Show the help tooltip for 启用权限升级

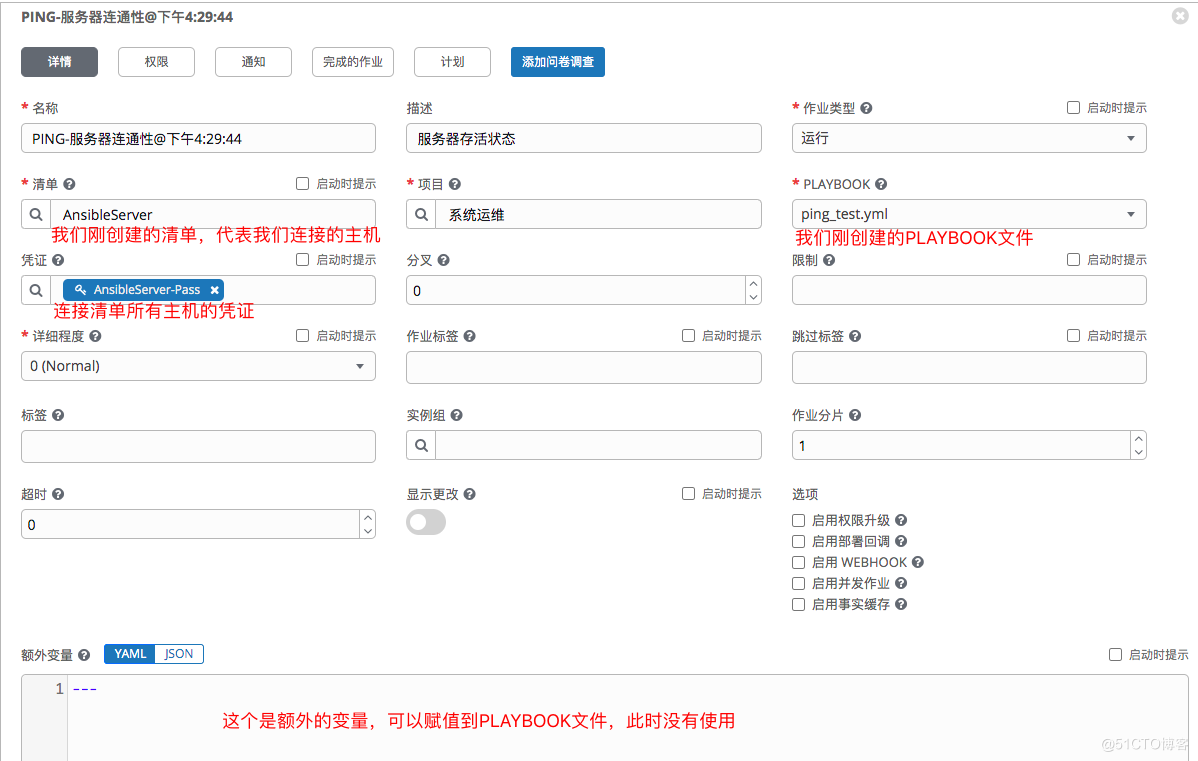[901, 520]
